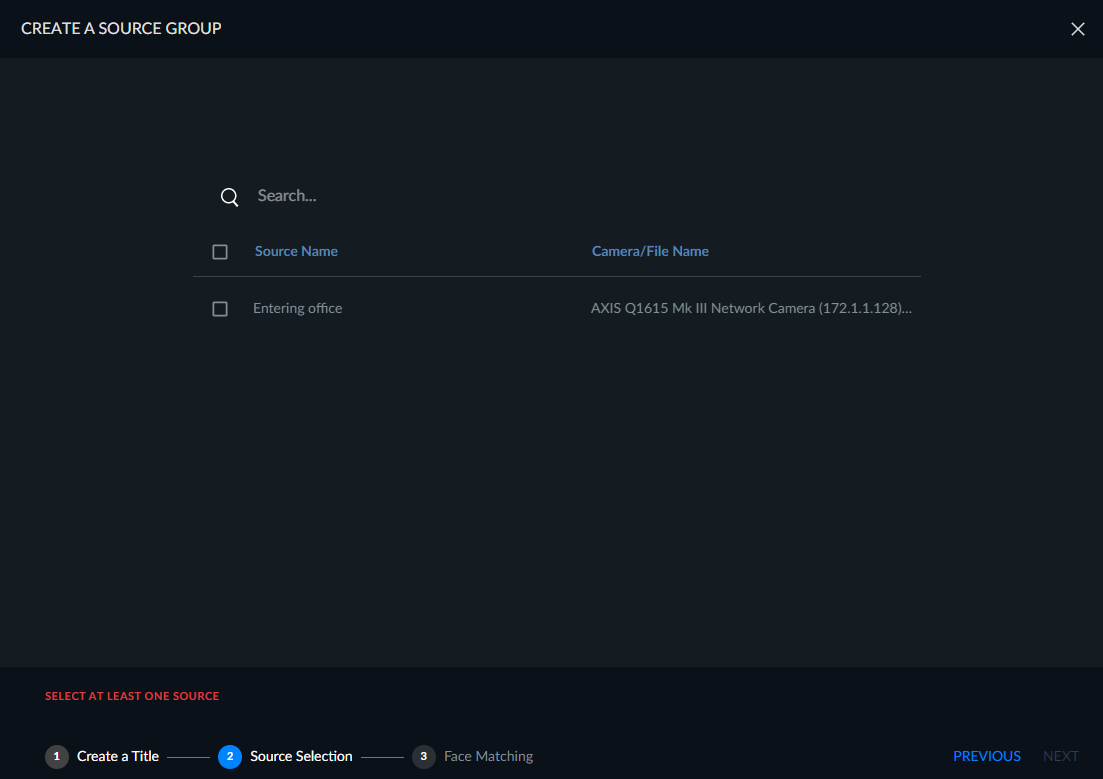
Task: Click the red Select at least one source warning
Action: (132, 696)
